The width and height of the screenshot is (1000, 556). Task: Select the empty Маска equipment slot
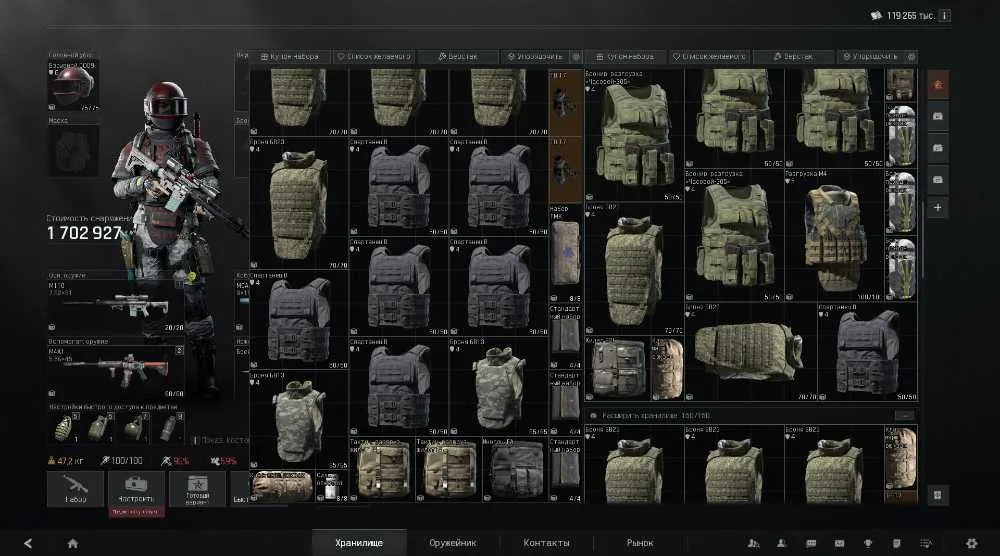coord(73,151)
